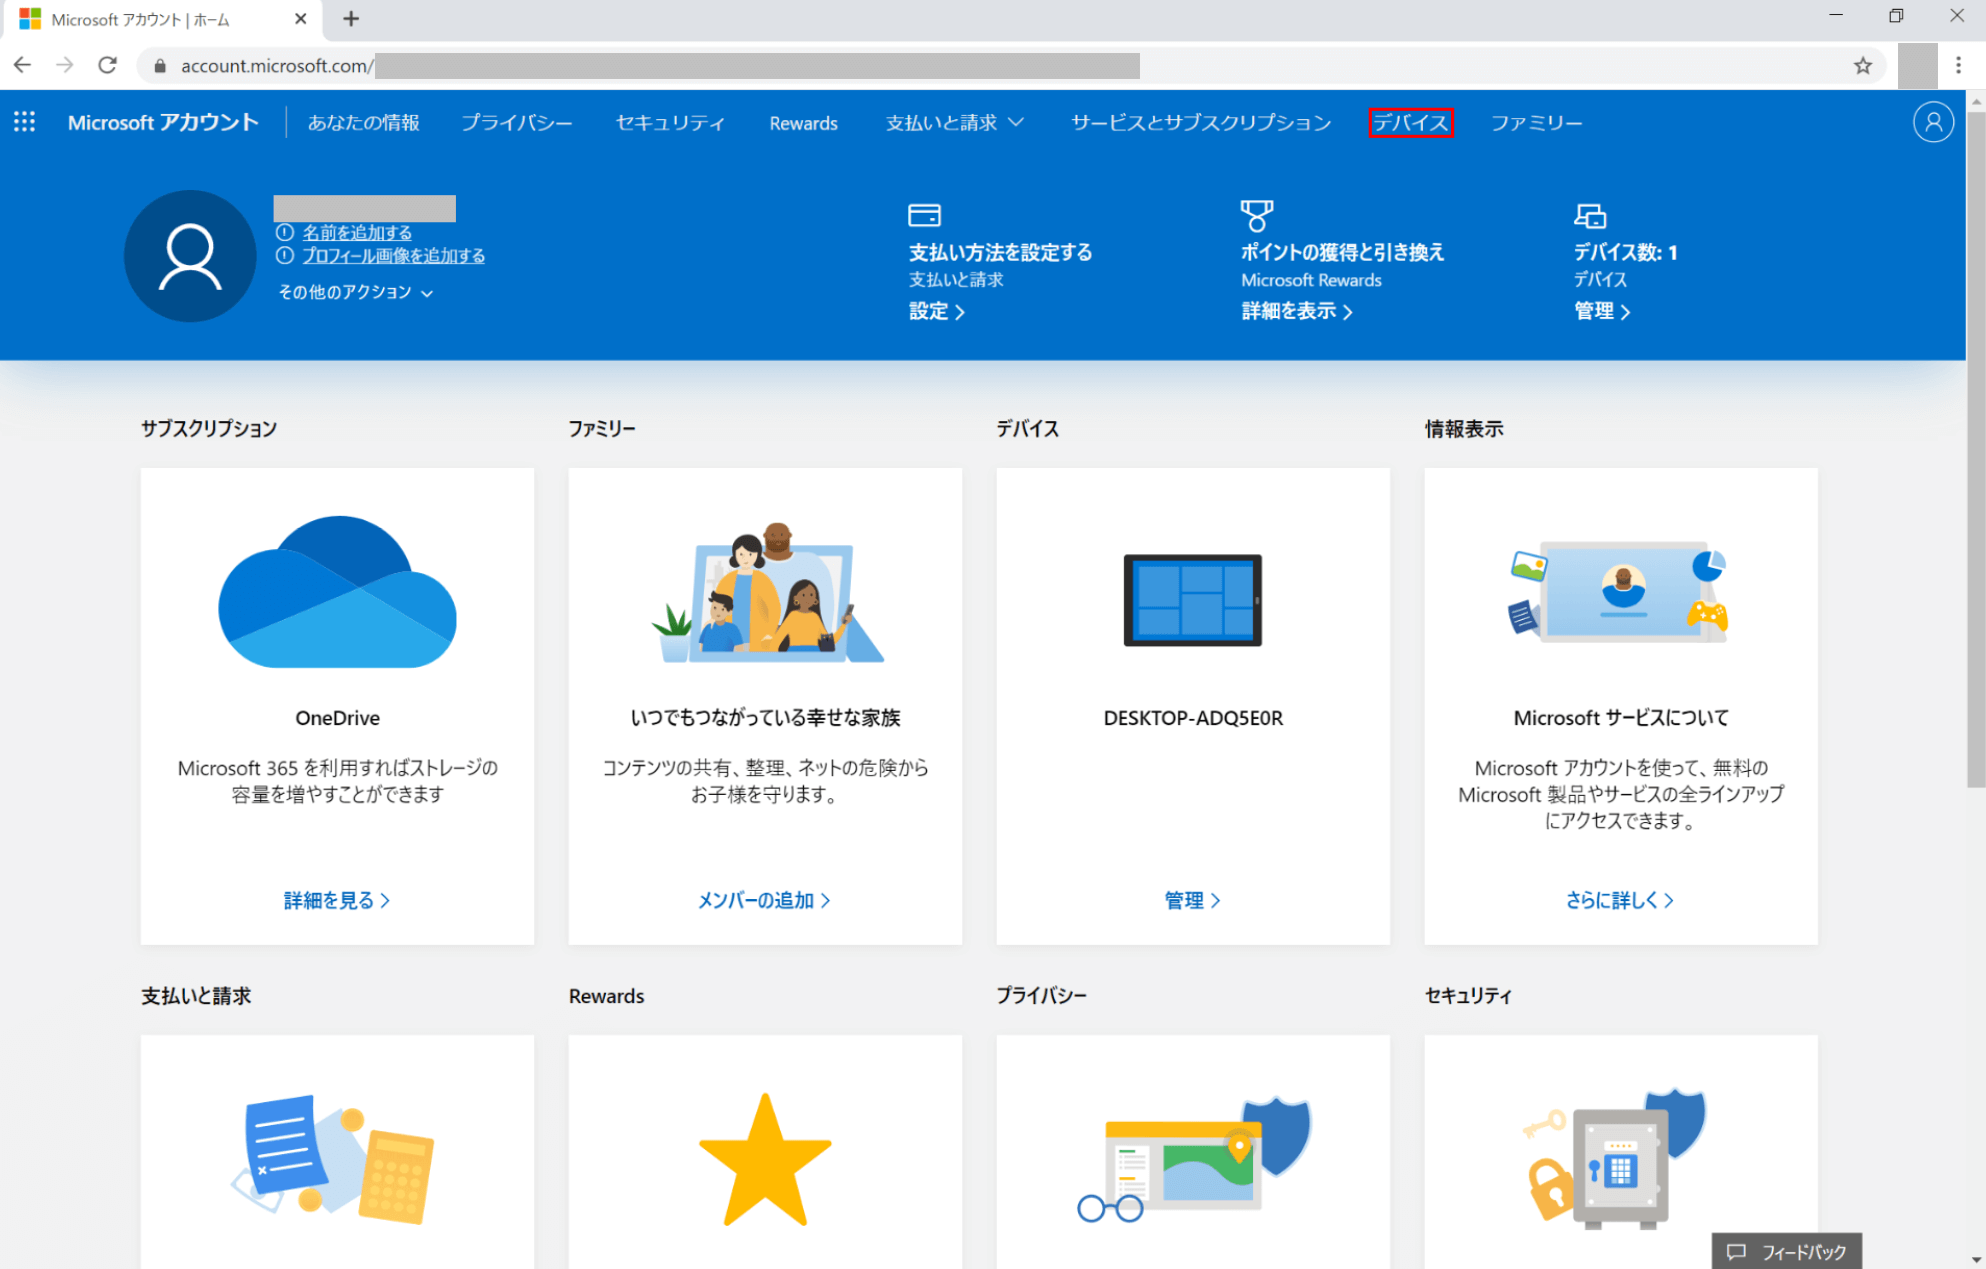Open the デバイス nav item

(x=1410, y=123)
